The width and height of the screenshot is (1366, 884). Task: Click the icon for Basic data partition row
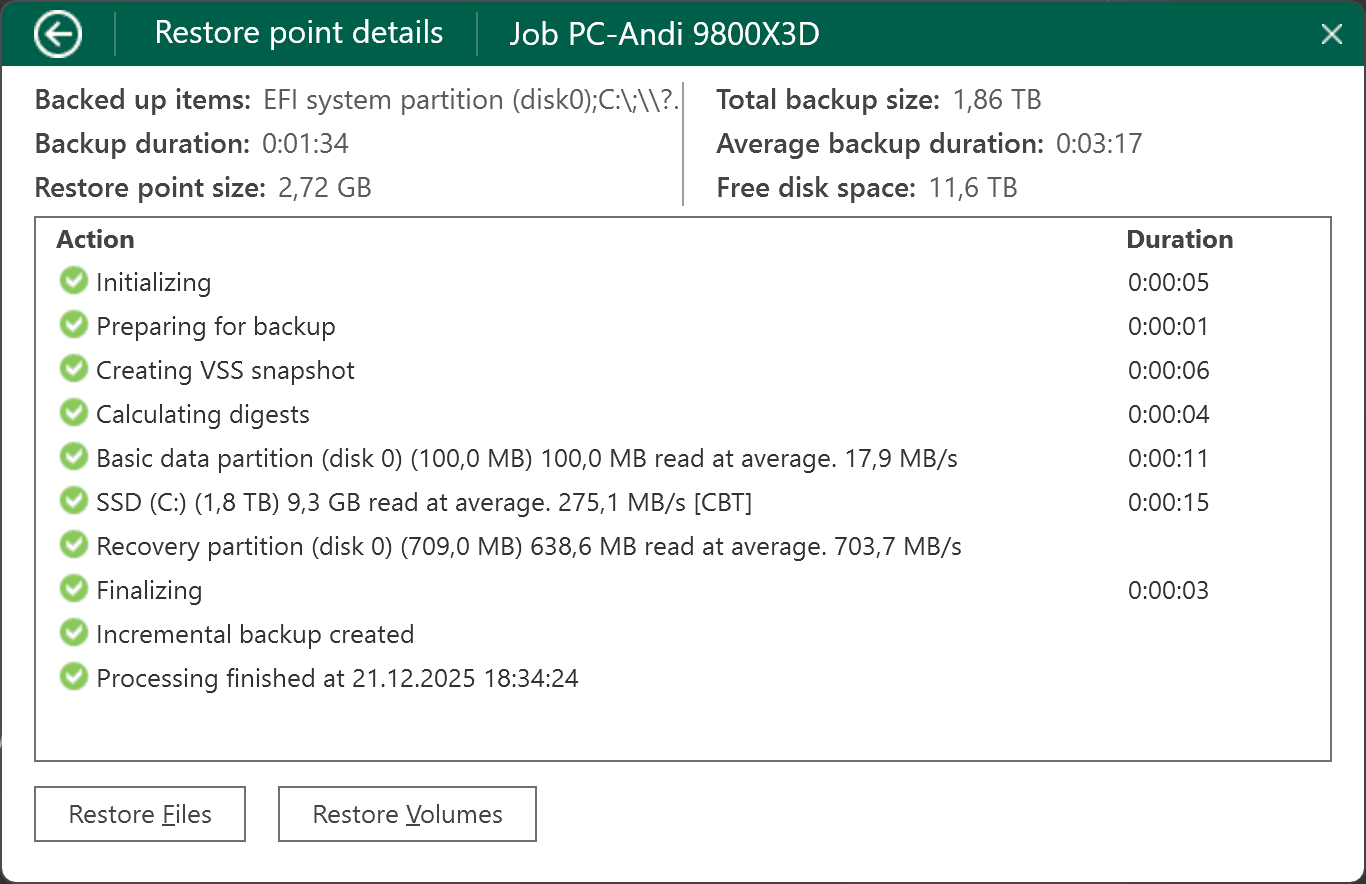point(73,457)
